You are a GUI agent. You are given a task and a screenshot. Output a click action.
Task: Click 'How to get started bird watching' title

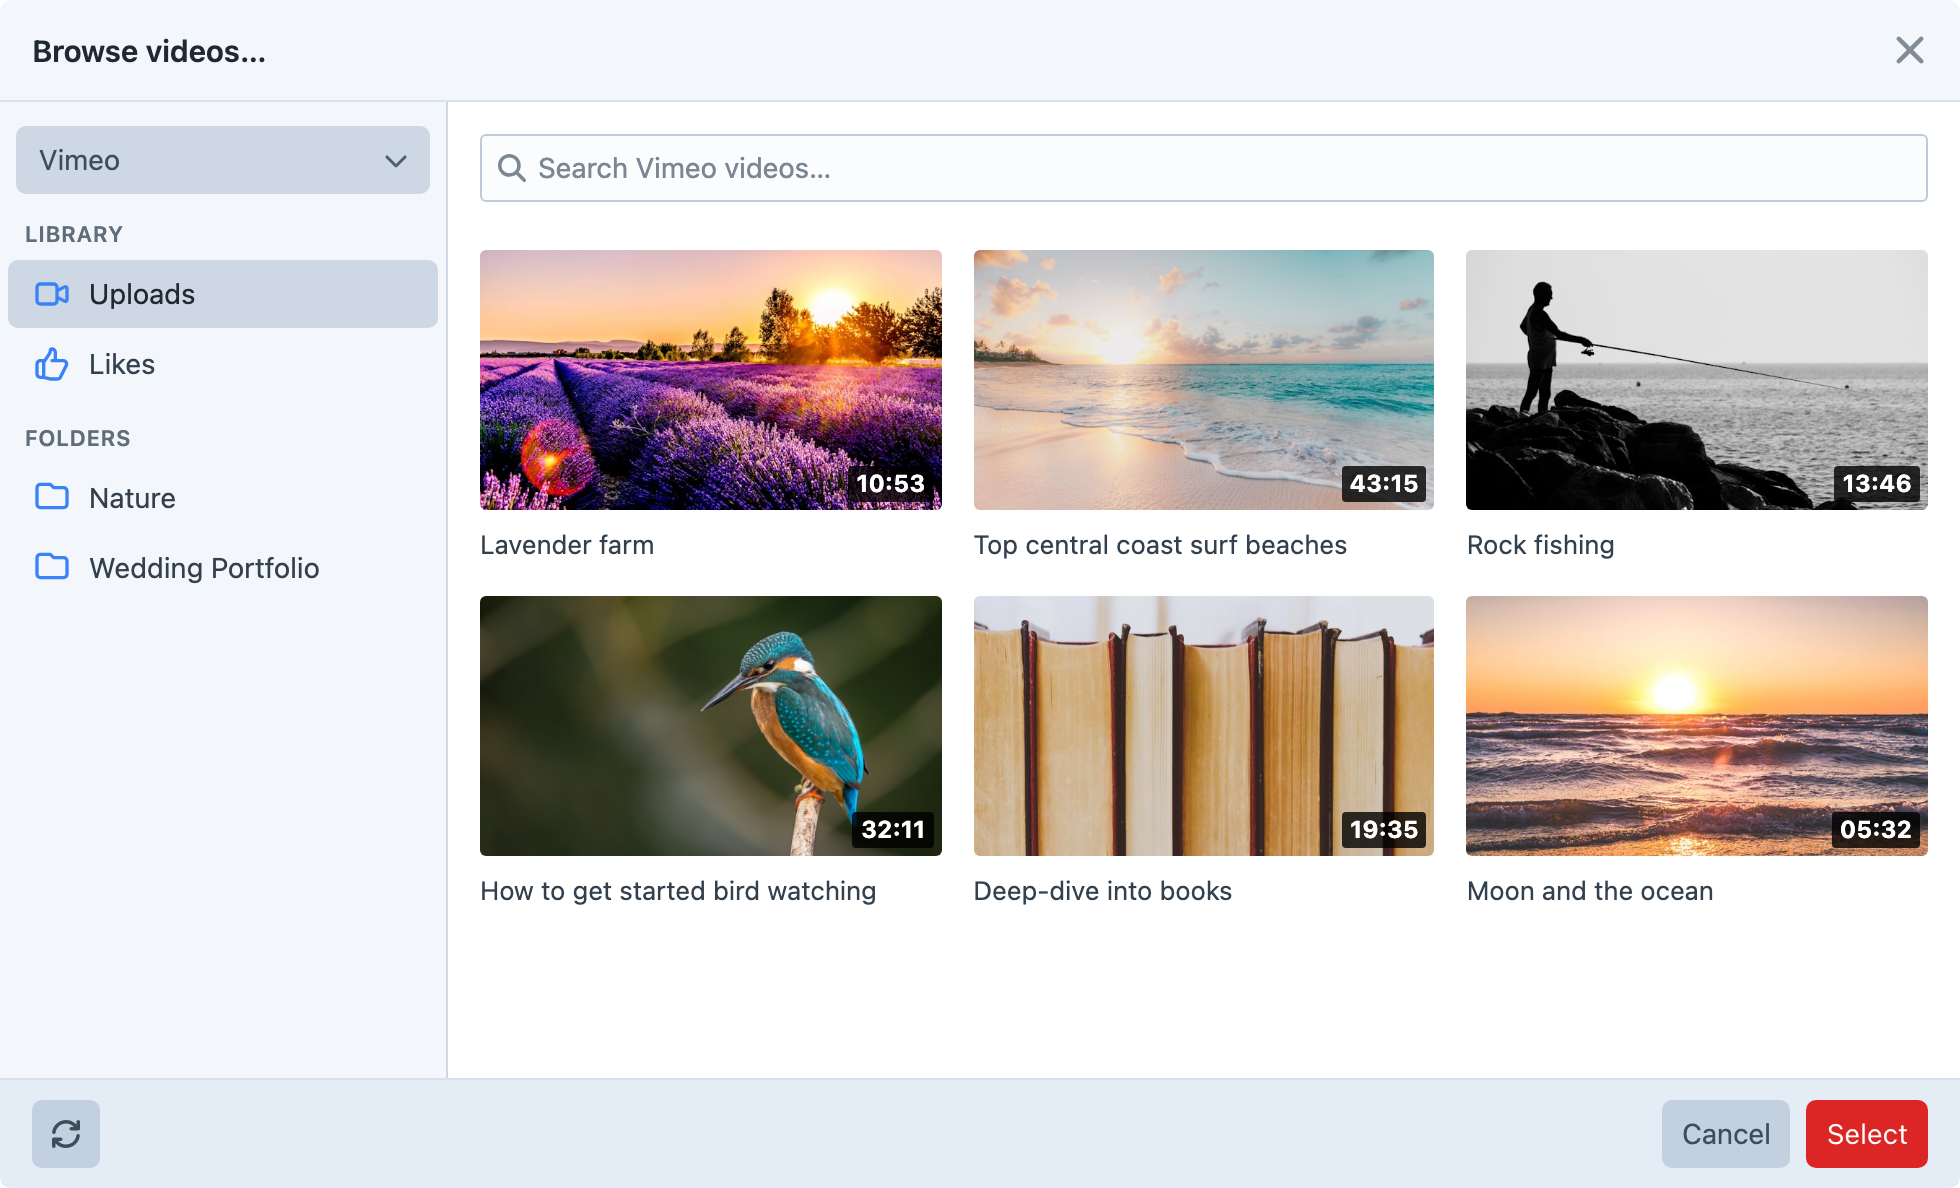pyautogui.click(x=678, y=891)
